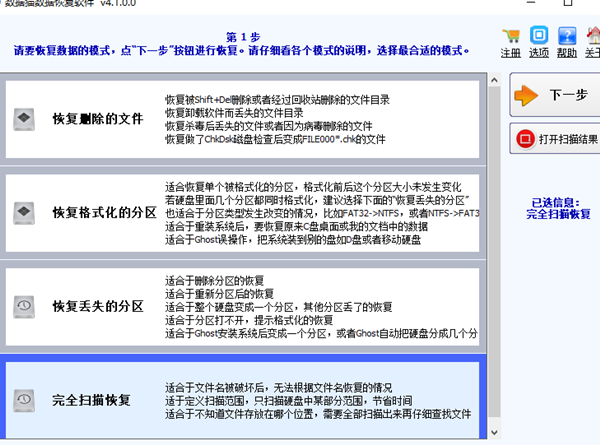Click description line 适合于重新分区后的恢复
This screenshot has height=445, width=600.
point(219,294)
